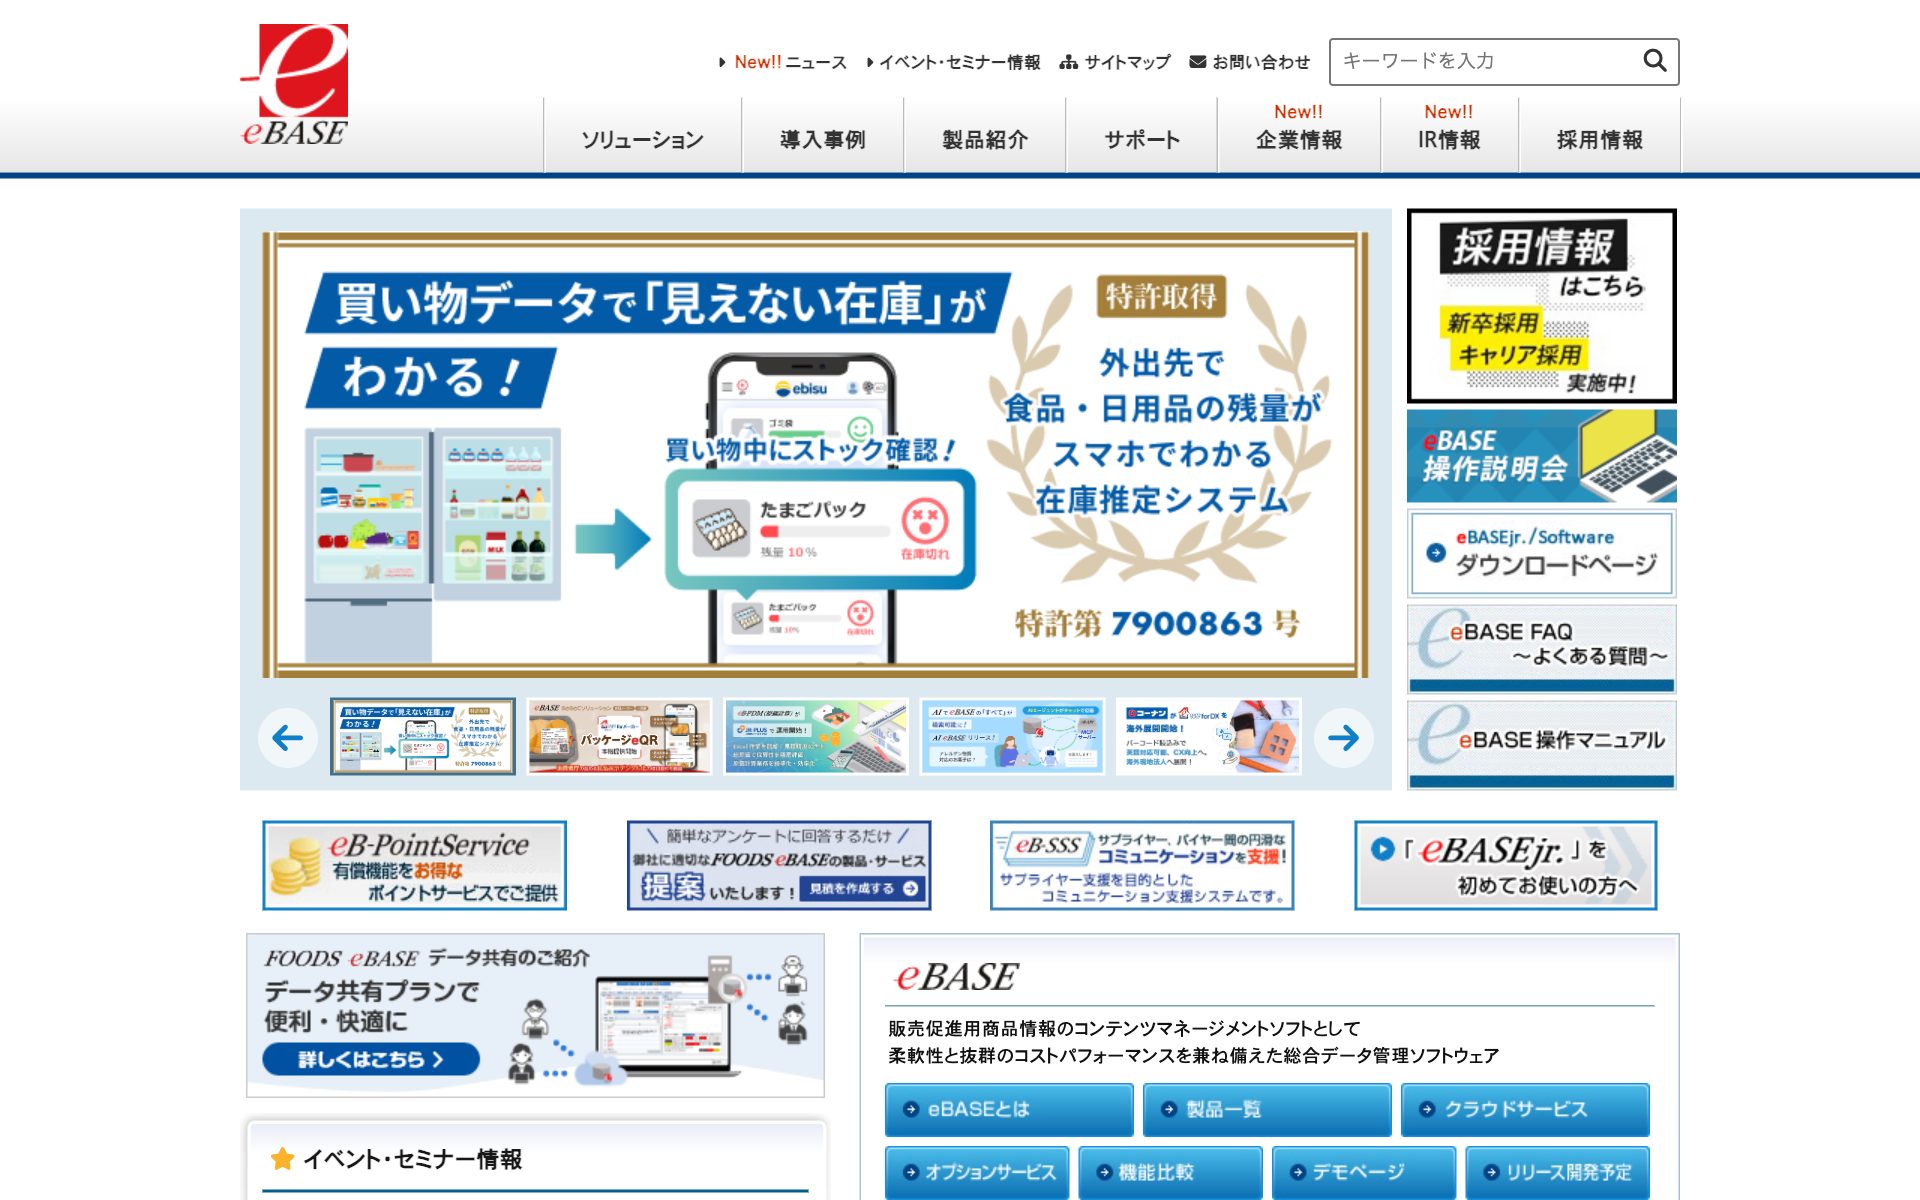This screenshot has height=1200, width=1920.
Task: Click the 機能比較 button
Action: 1170,1172
